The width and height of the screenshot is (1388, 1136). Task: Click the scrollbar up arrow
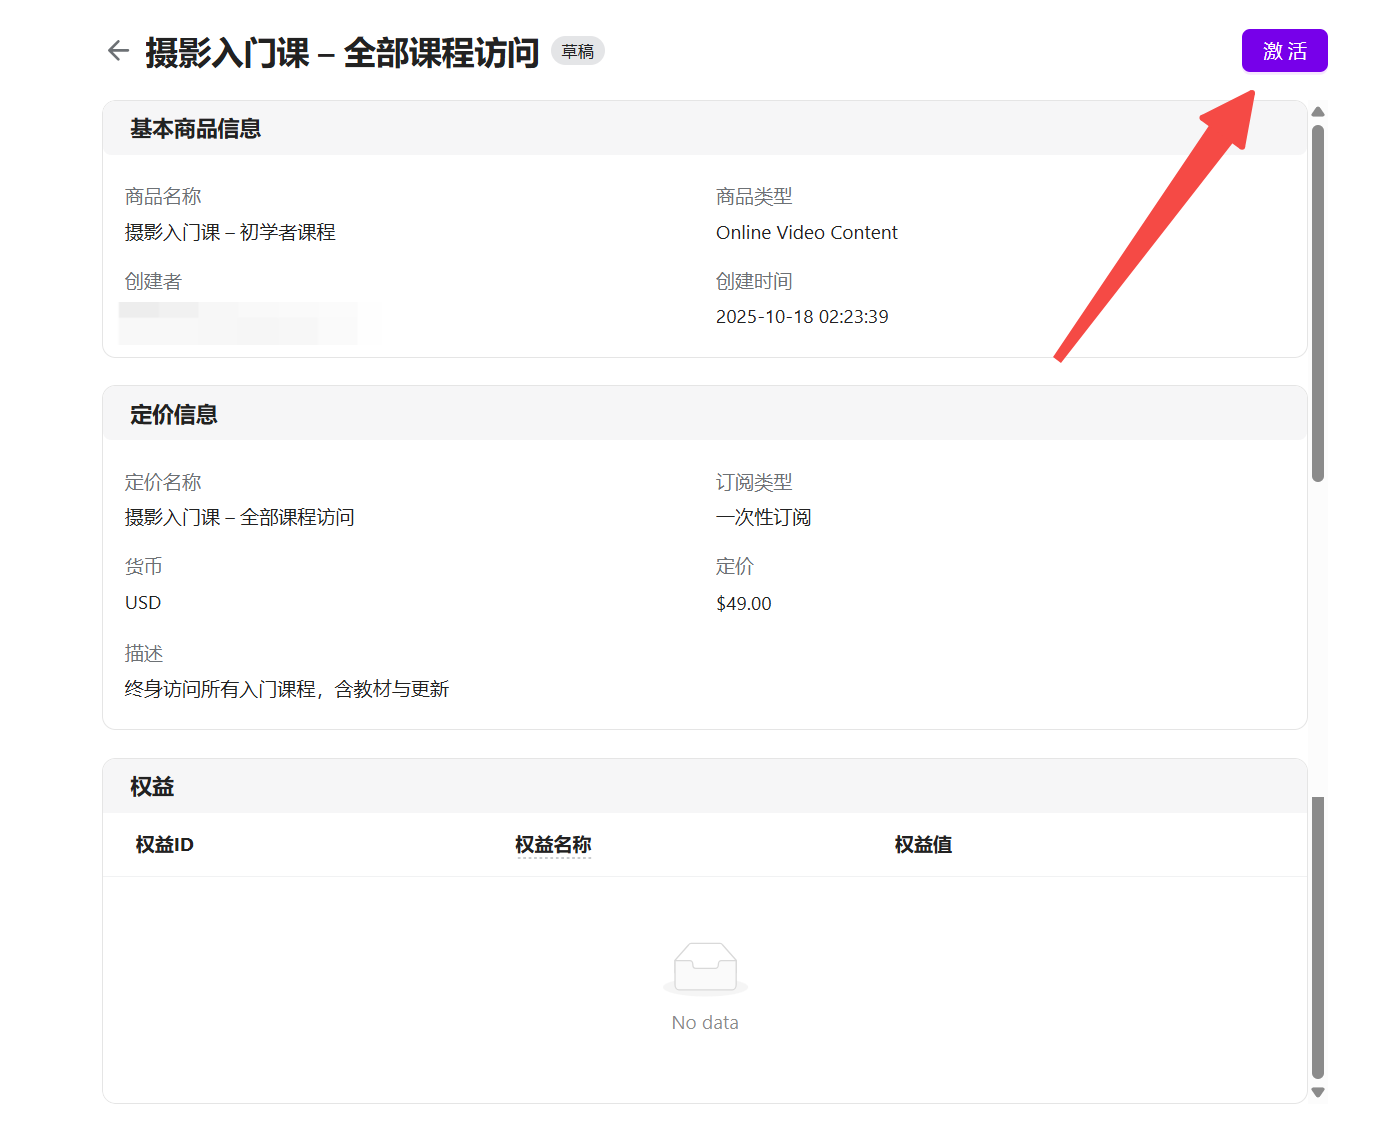(x=1318, y=112)
